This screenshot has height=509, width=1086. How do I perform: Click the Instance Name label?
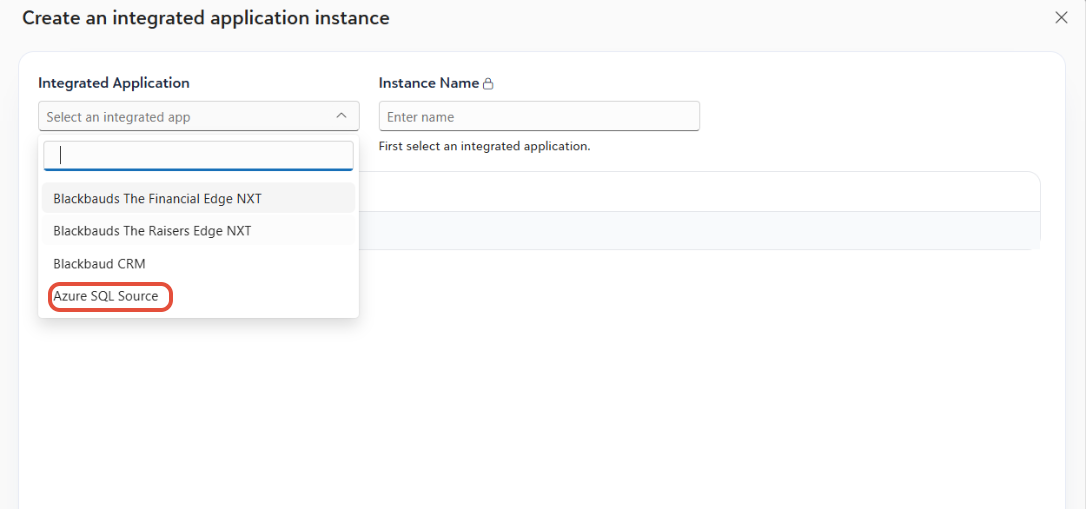[429, 83]
